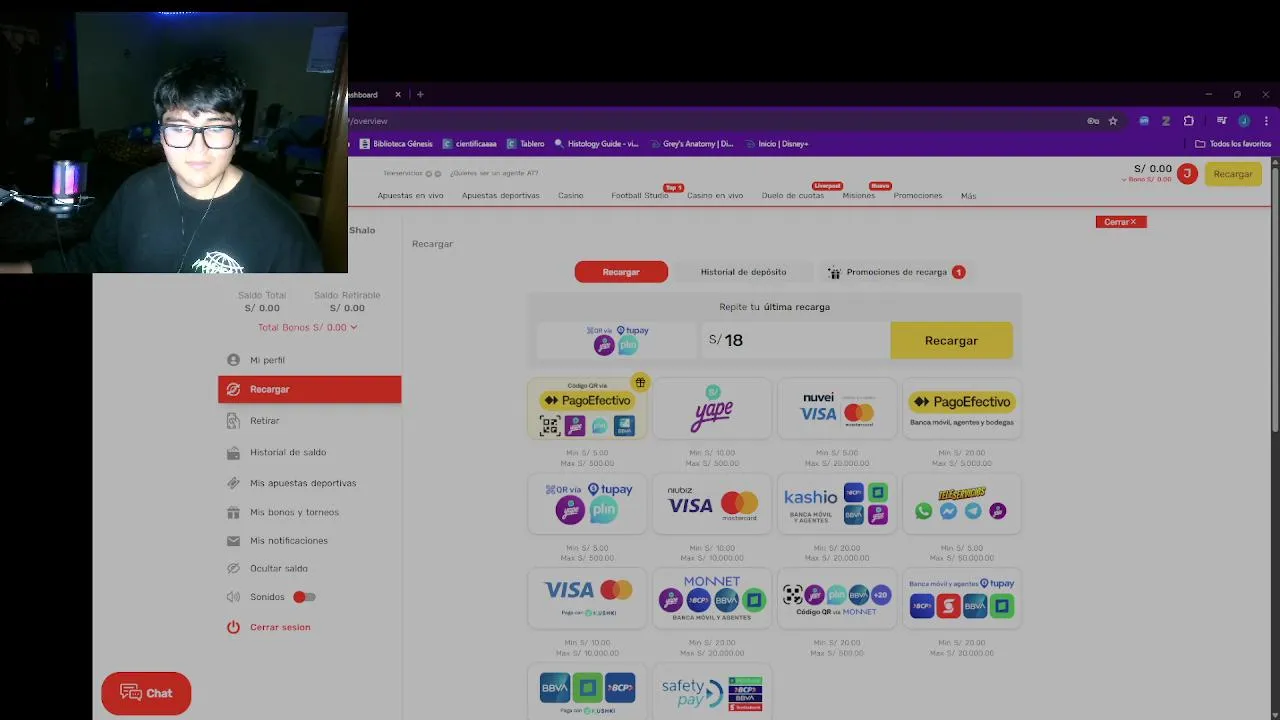Bookmark page with star icon
Image resolution: width=1280 pixels, height=720 pixels.
click(1113, 121)
